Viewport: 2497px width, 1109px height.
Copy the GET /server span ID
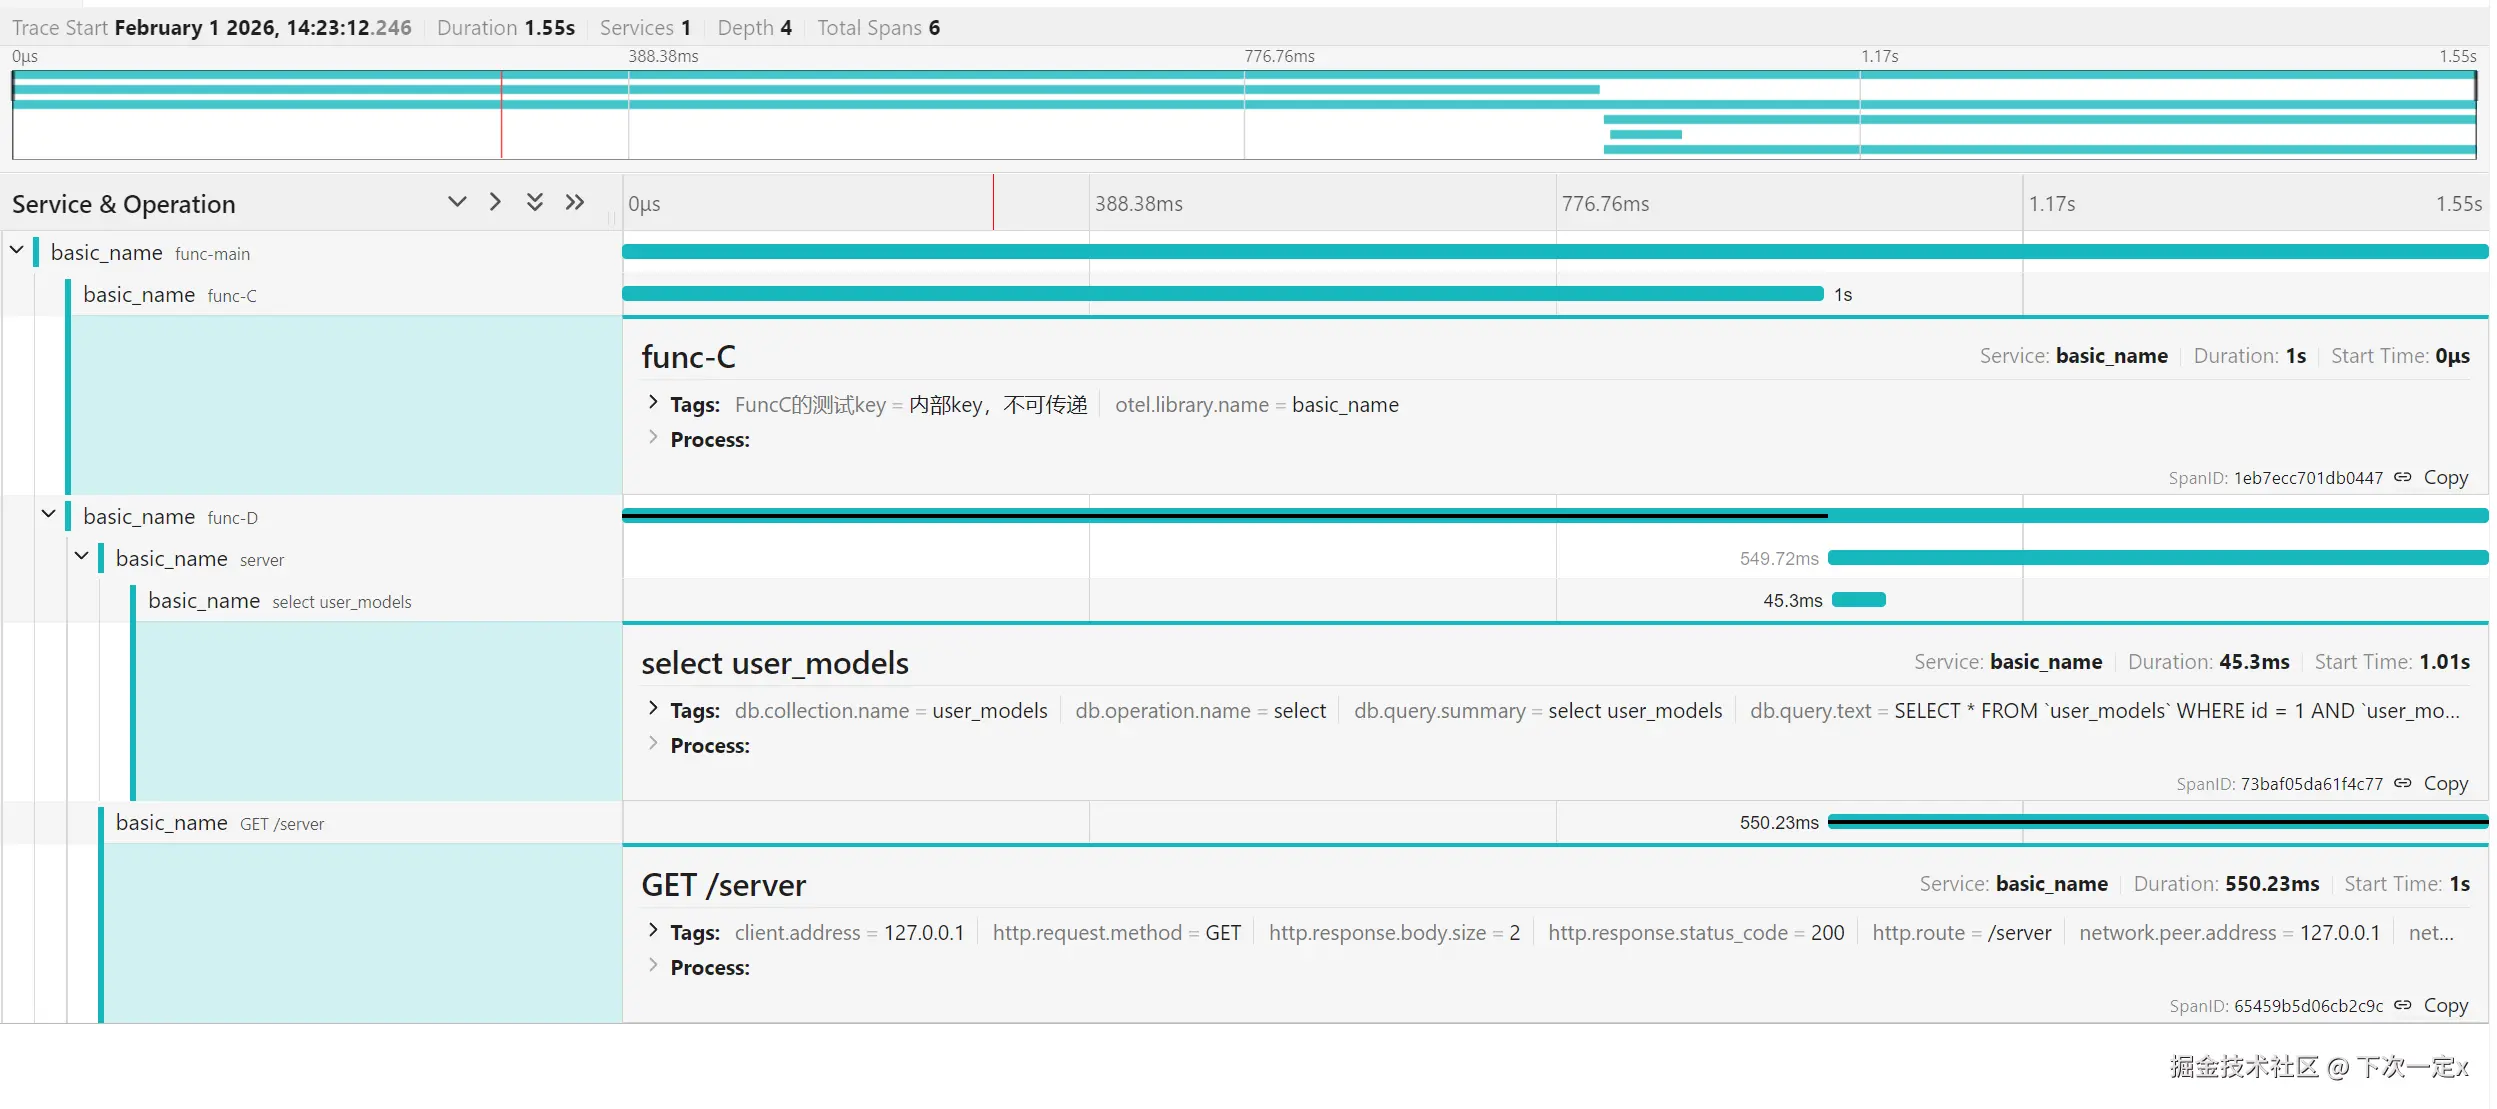2446,1005
